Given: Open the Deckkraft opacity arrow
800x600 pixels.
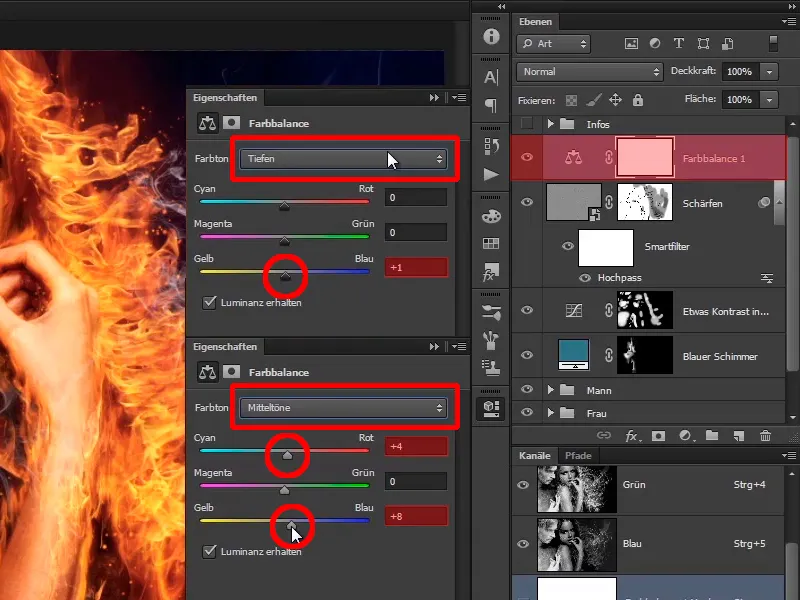Looking at the screenshot, I should tap(769, 72).
